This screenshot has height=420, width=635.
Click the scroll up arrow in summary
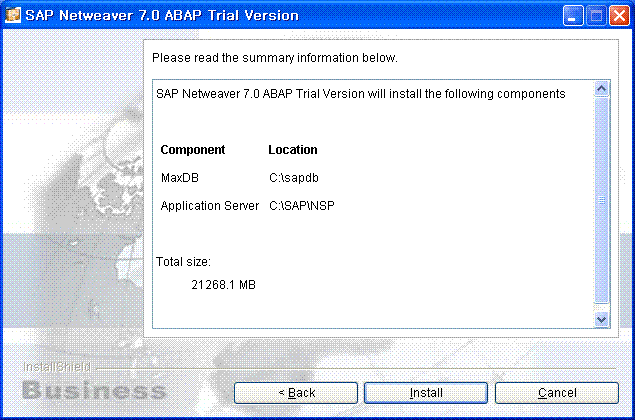coord(602,89)
